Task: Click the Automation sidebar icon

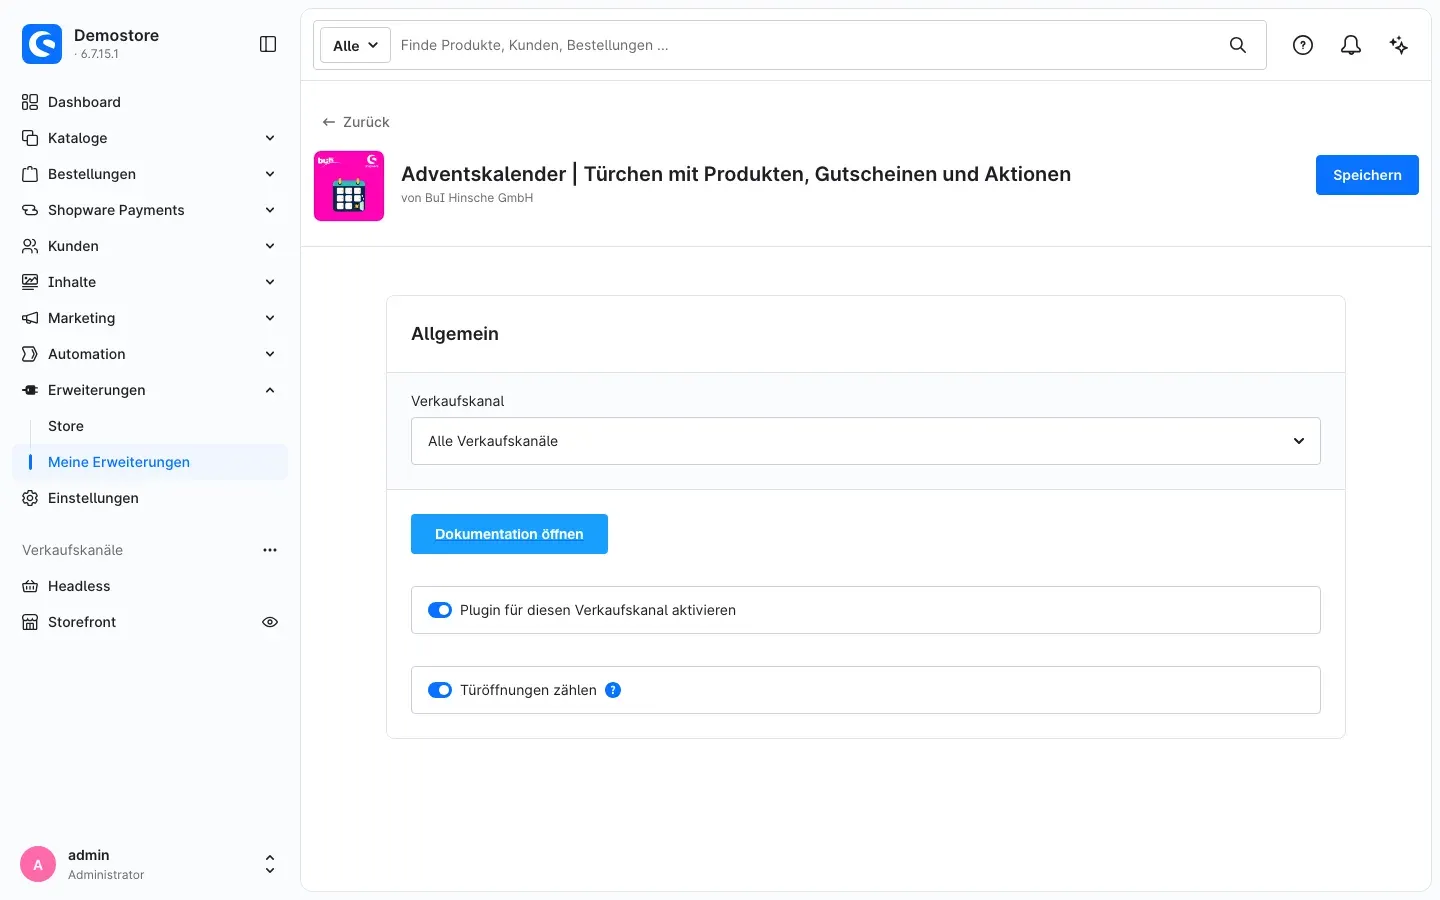Action: tap(30, 354)
